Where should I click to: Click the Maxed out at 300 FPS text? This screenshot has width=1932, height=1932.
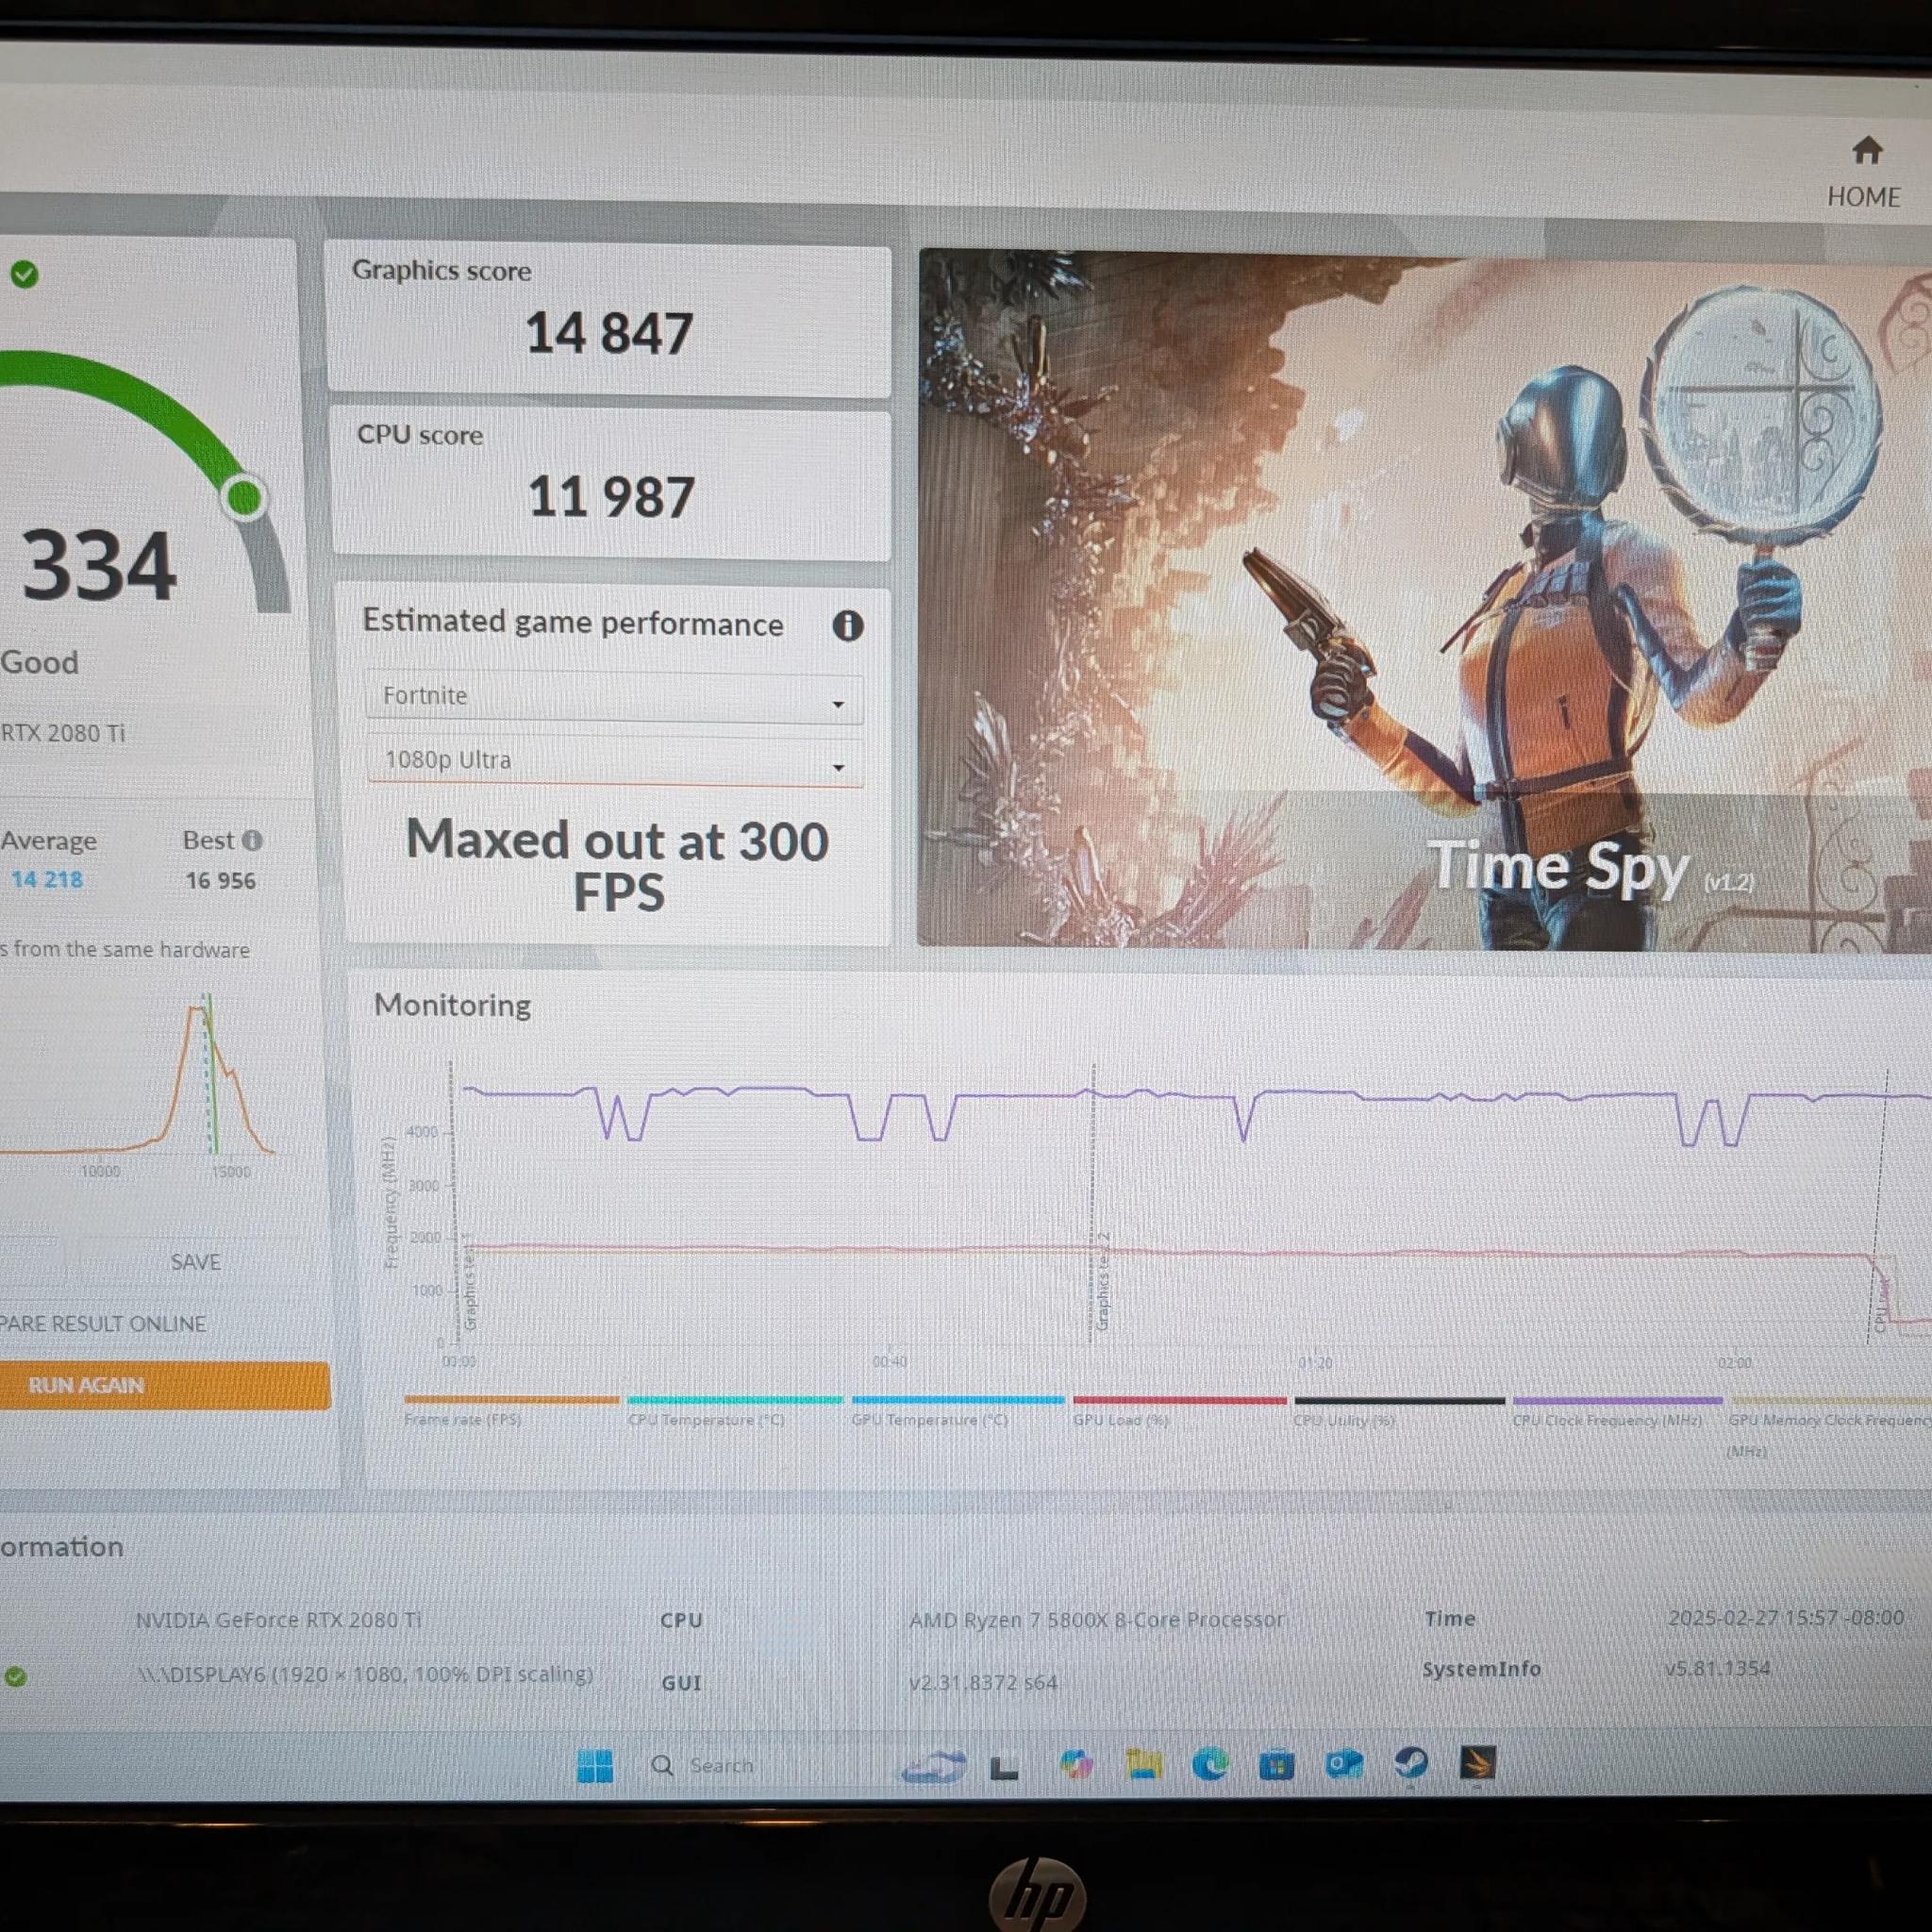(617, 866)
